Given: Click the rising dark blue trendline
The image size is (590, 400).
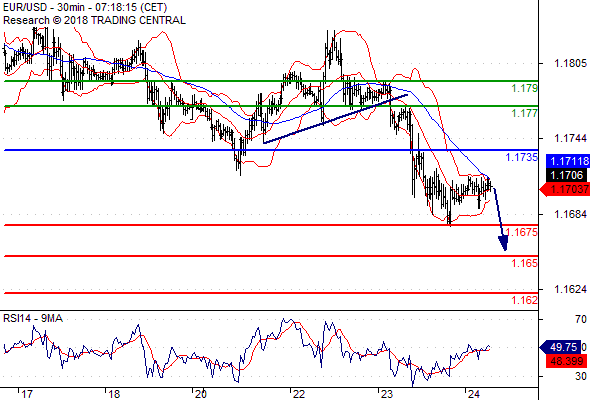Looking at the screenshot, I should click(x=336, y=119).
